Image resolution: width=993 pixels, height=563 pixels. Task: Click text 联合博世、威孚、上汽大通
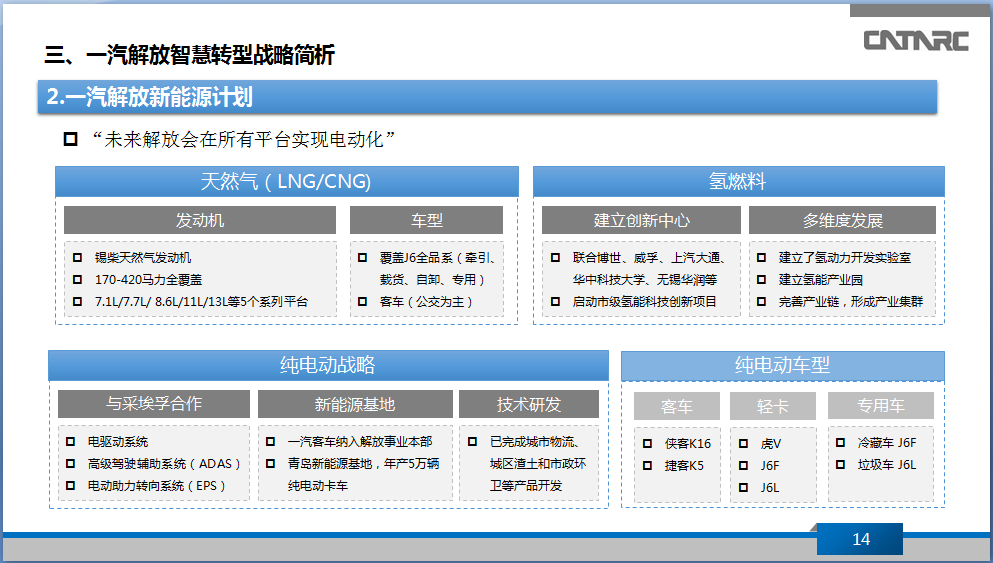(647, 258)
